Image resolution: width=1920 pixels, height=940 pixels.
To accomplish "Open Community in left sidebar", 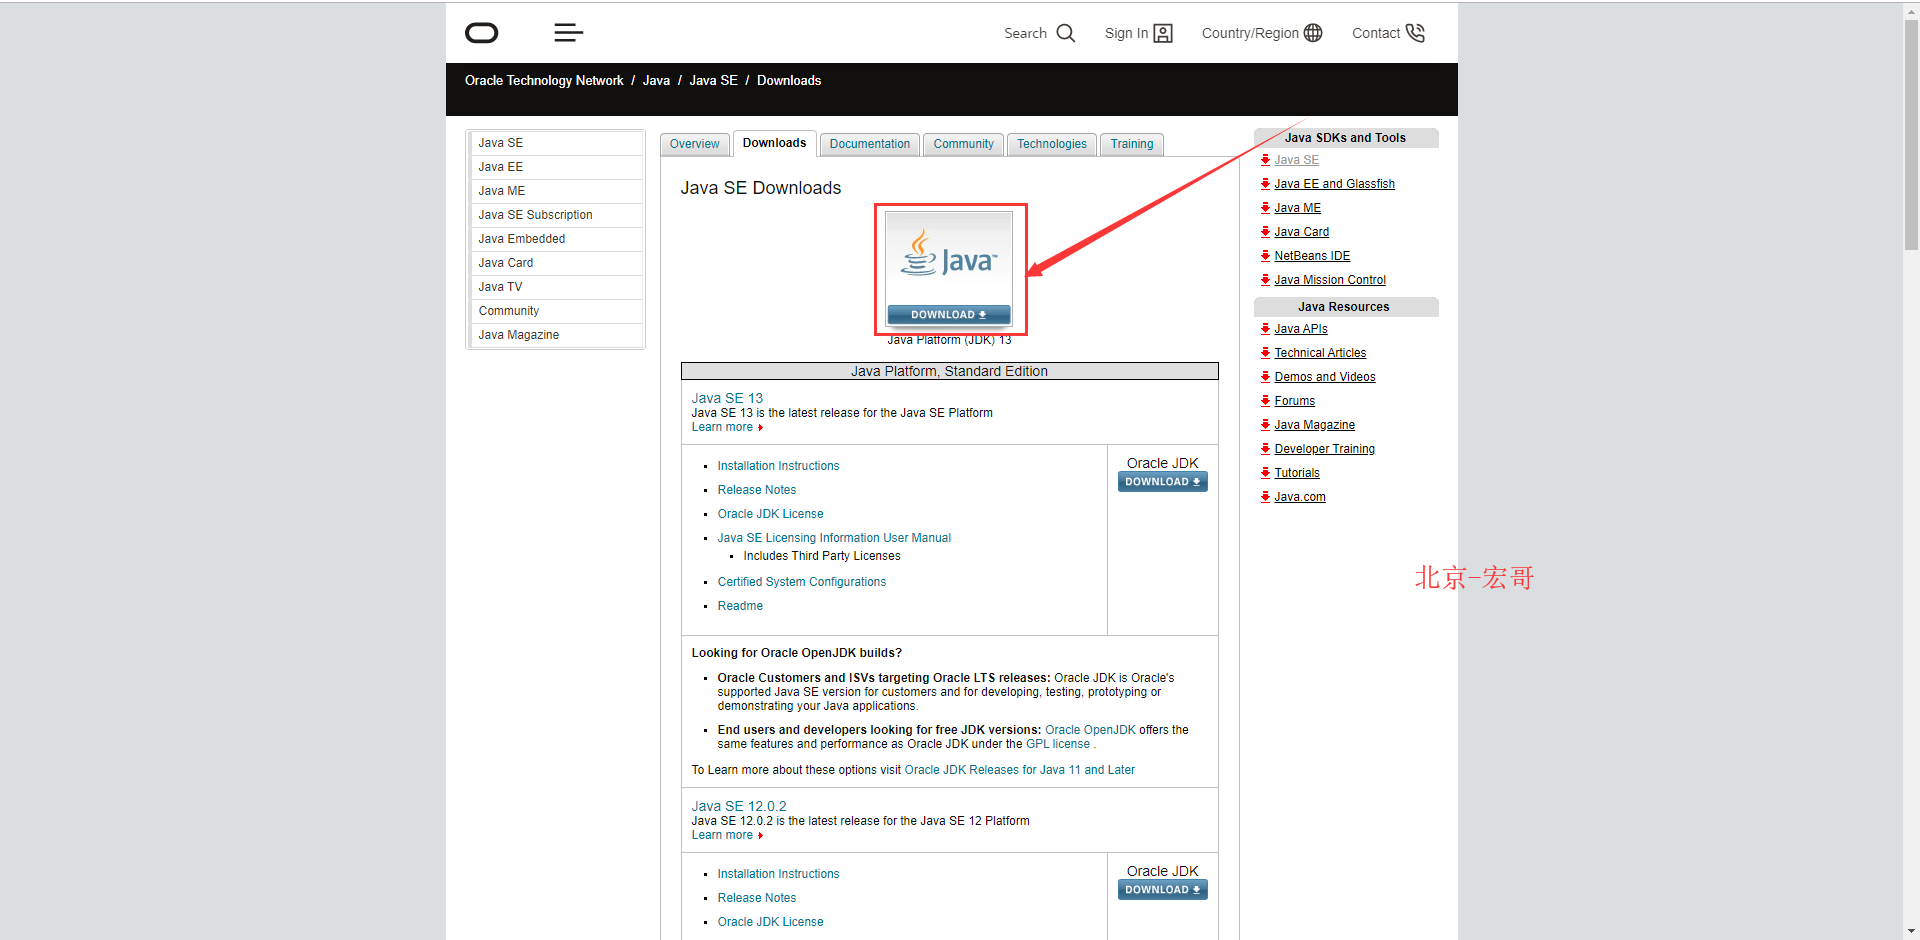I will pos(556,311).
